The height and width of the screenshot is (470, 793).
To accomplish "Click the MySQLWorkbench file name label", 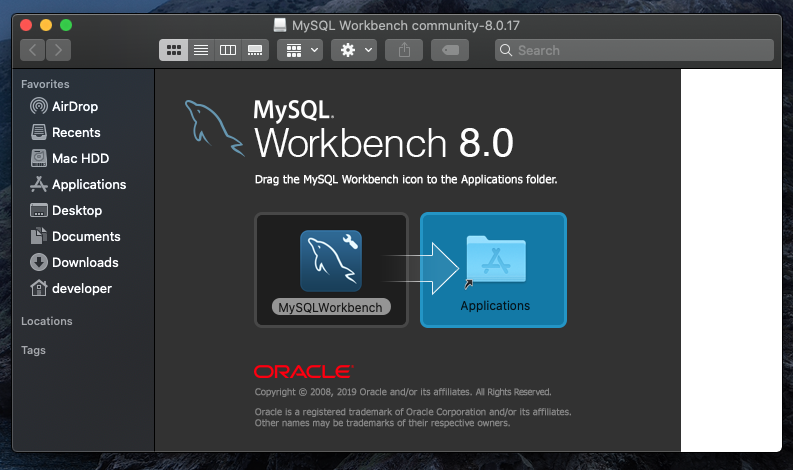I will point(331,307).
